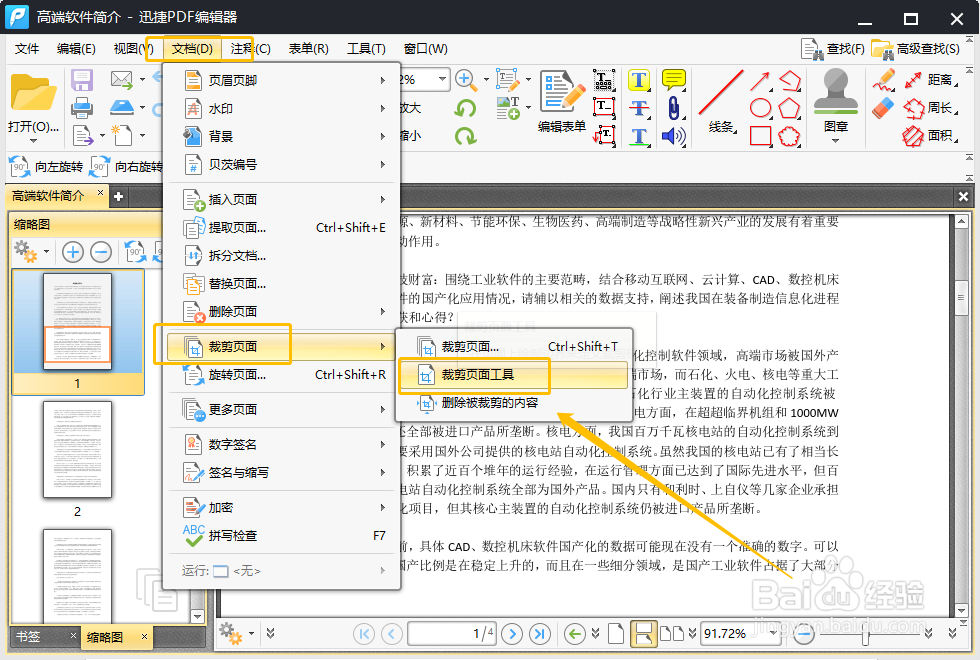Select the strikethrough text T tool
Viewport: 980px width, 660px height.
(639, 108)
